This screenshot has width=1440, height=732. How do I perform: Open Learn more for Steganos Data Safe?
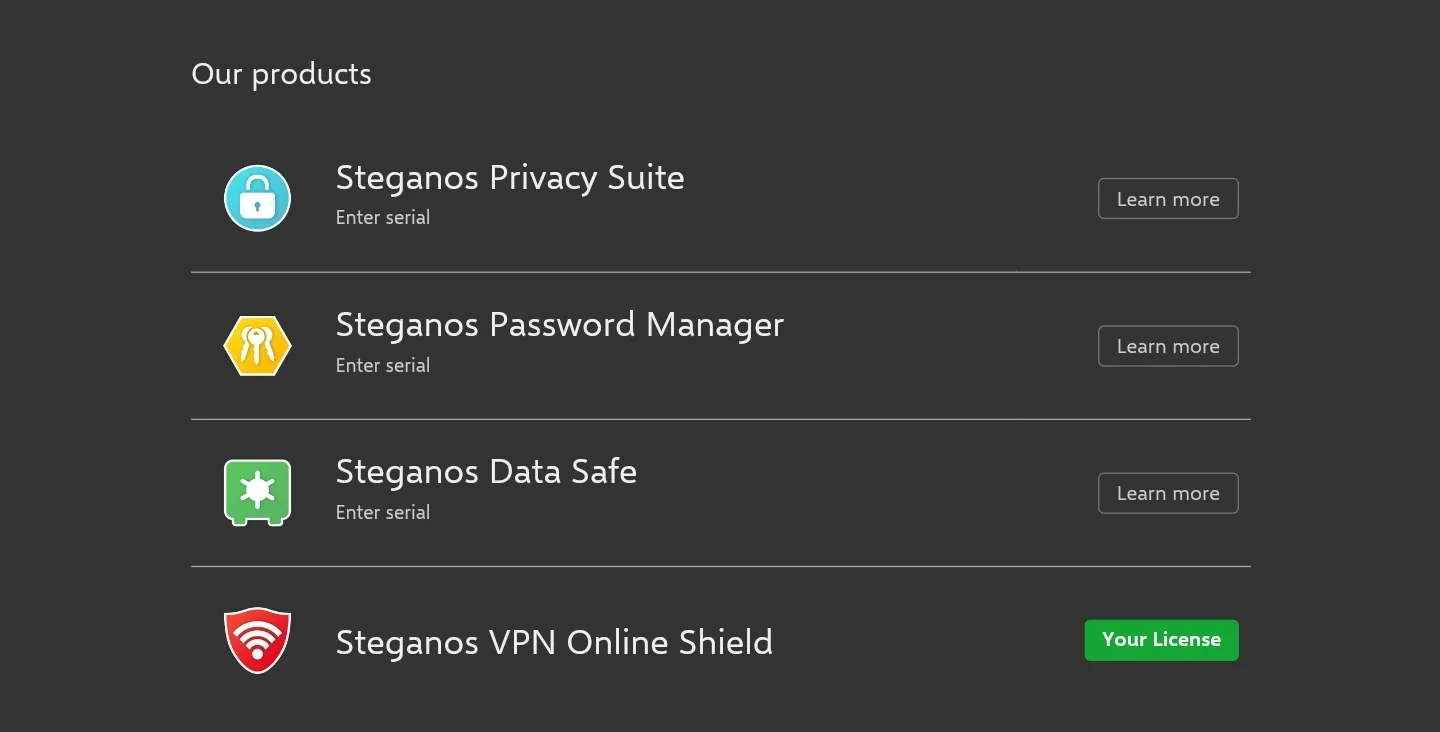1168,493
